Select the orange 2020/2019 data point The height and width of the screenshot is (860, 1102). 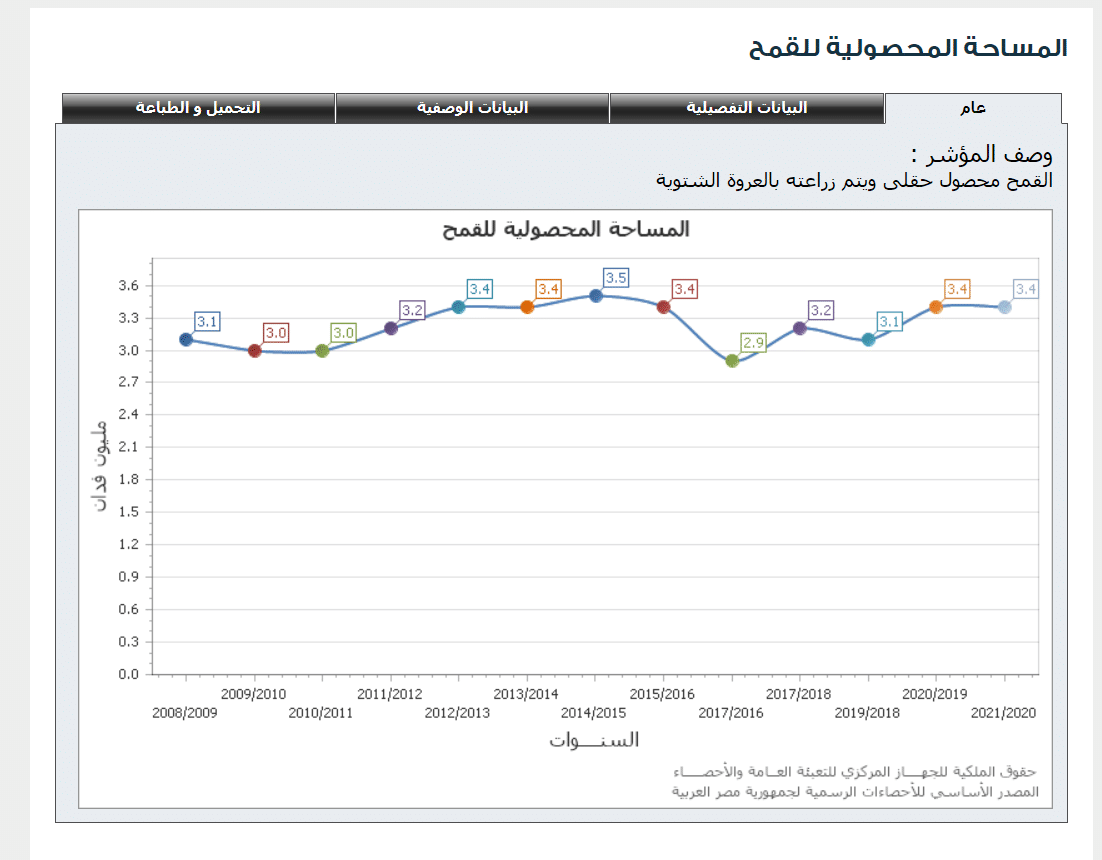936,307
